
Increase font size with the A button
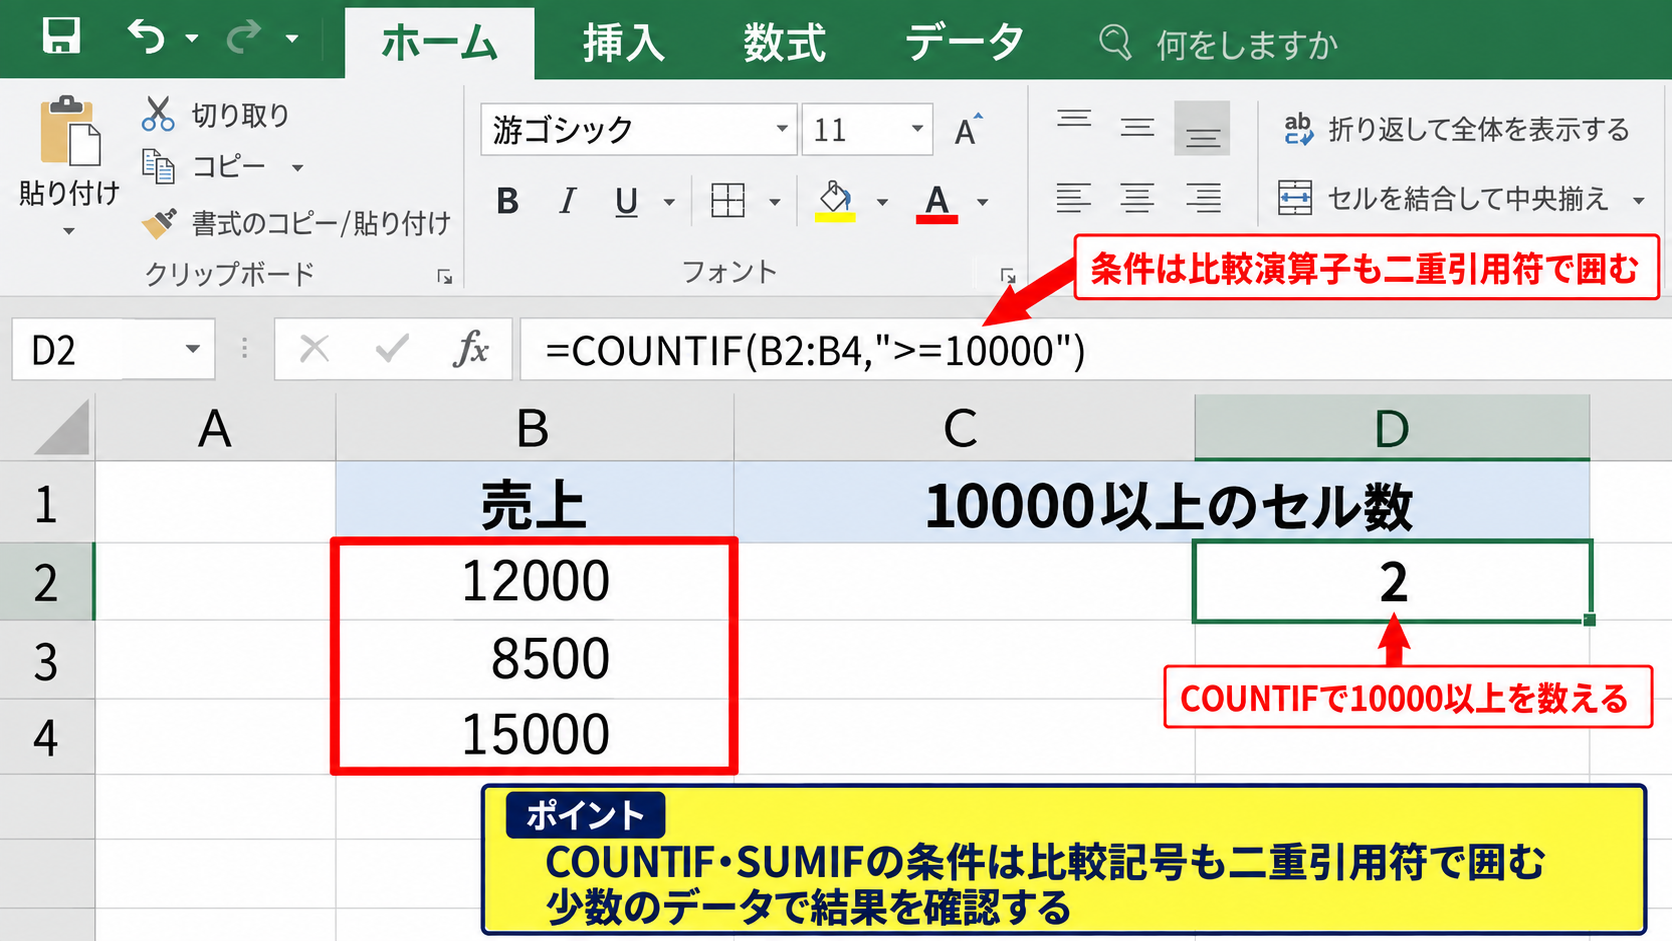(967, 130)
